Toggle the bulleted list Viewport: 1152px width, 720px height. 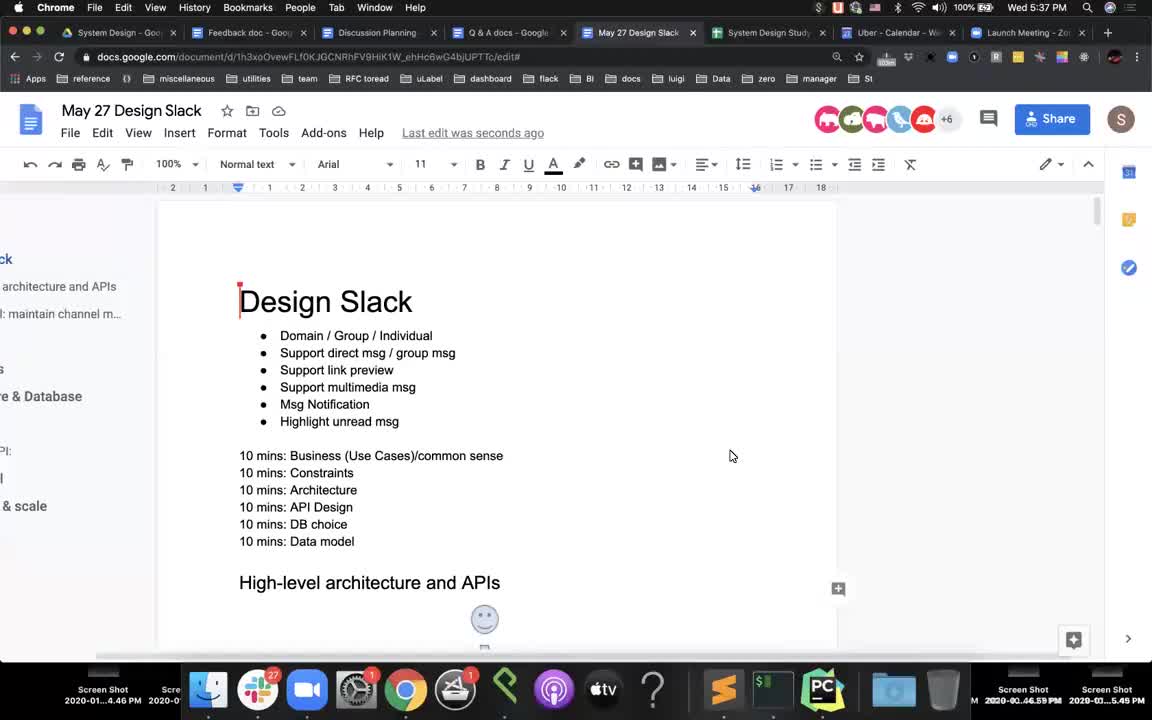[816, 165]
